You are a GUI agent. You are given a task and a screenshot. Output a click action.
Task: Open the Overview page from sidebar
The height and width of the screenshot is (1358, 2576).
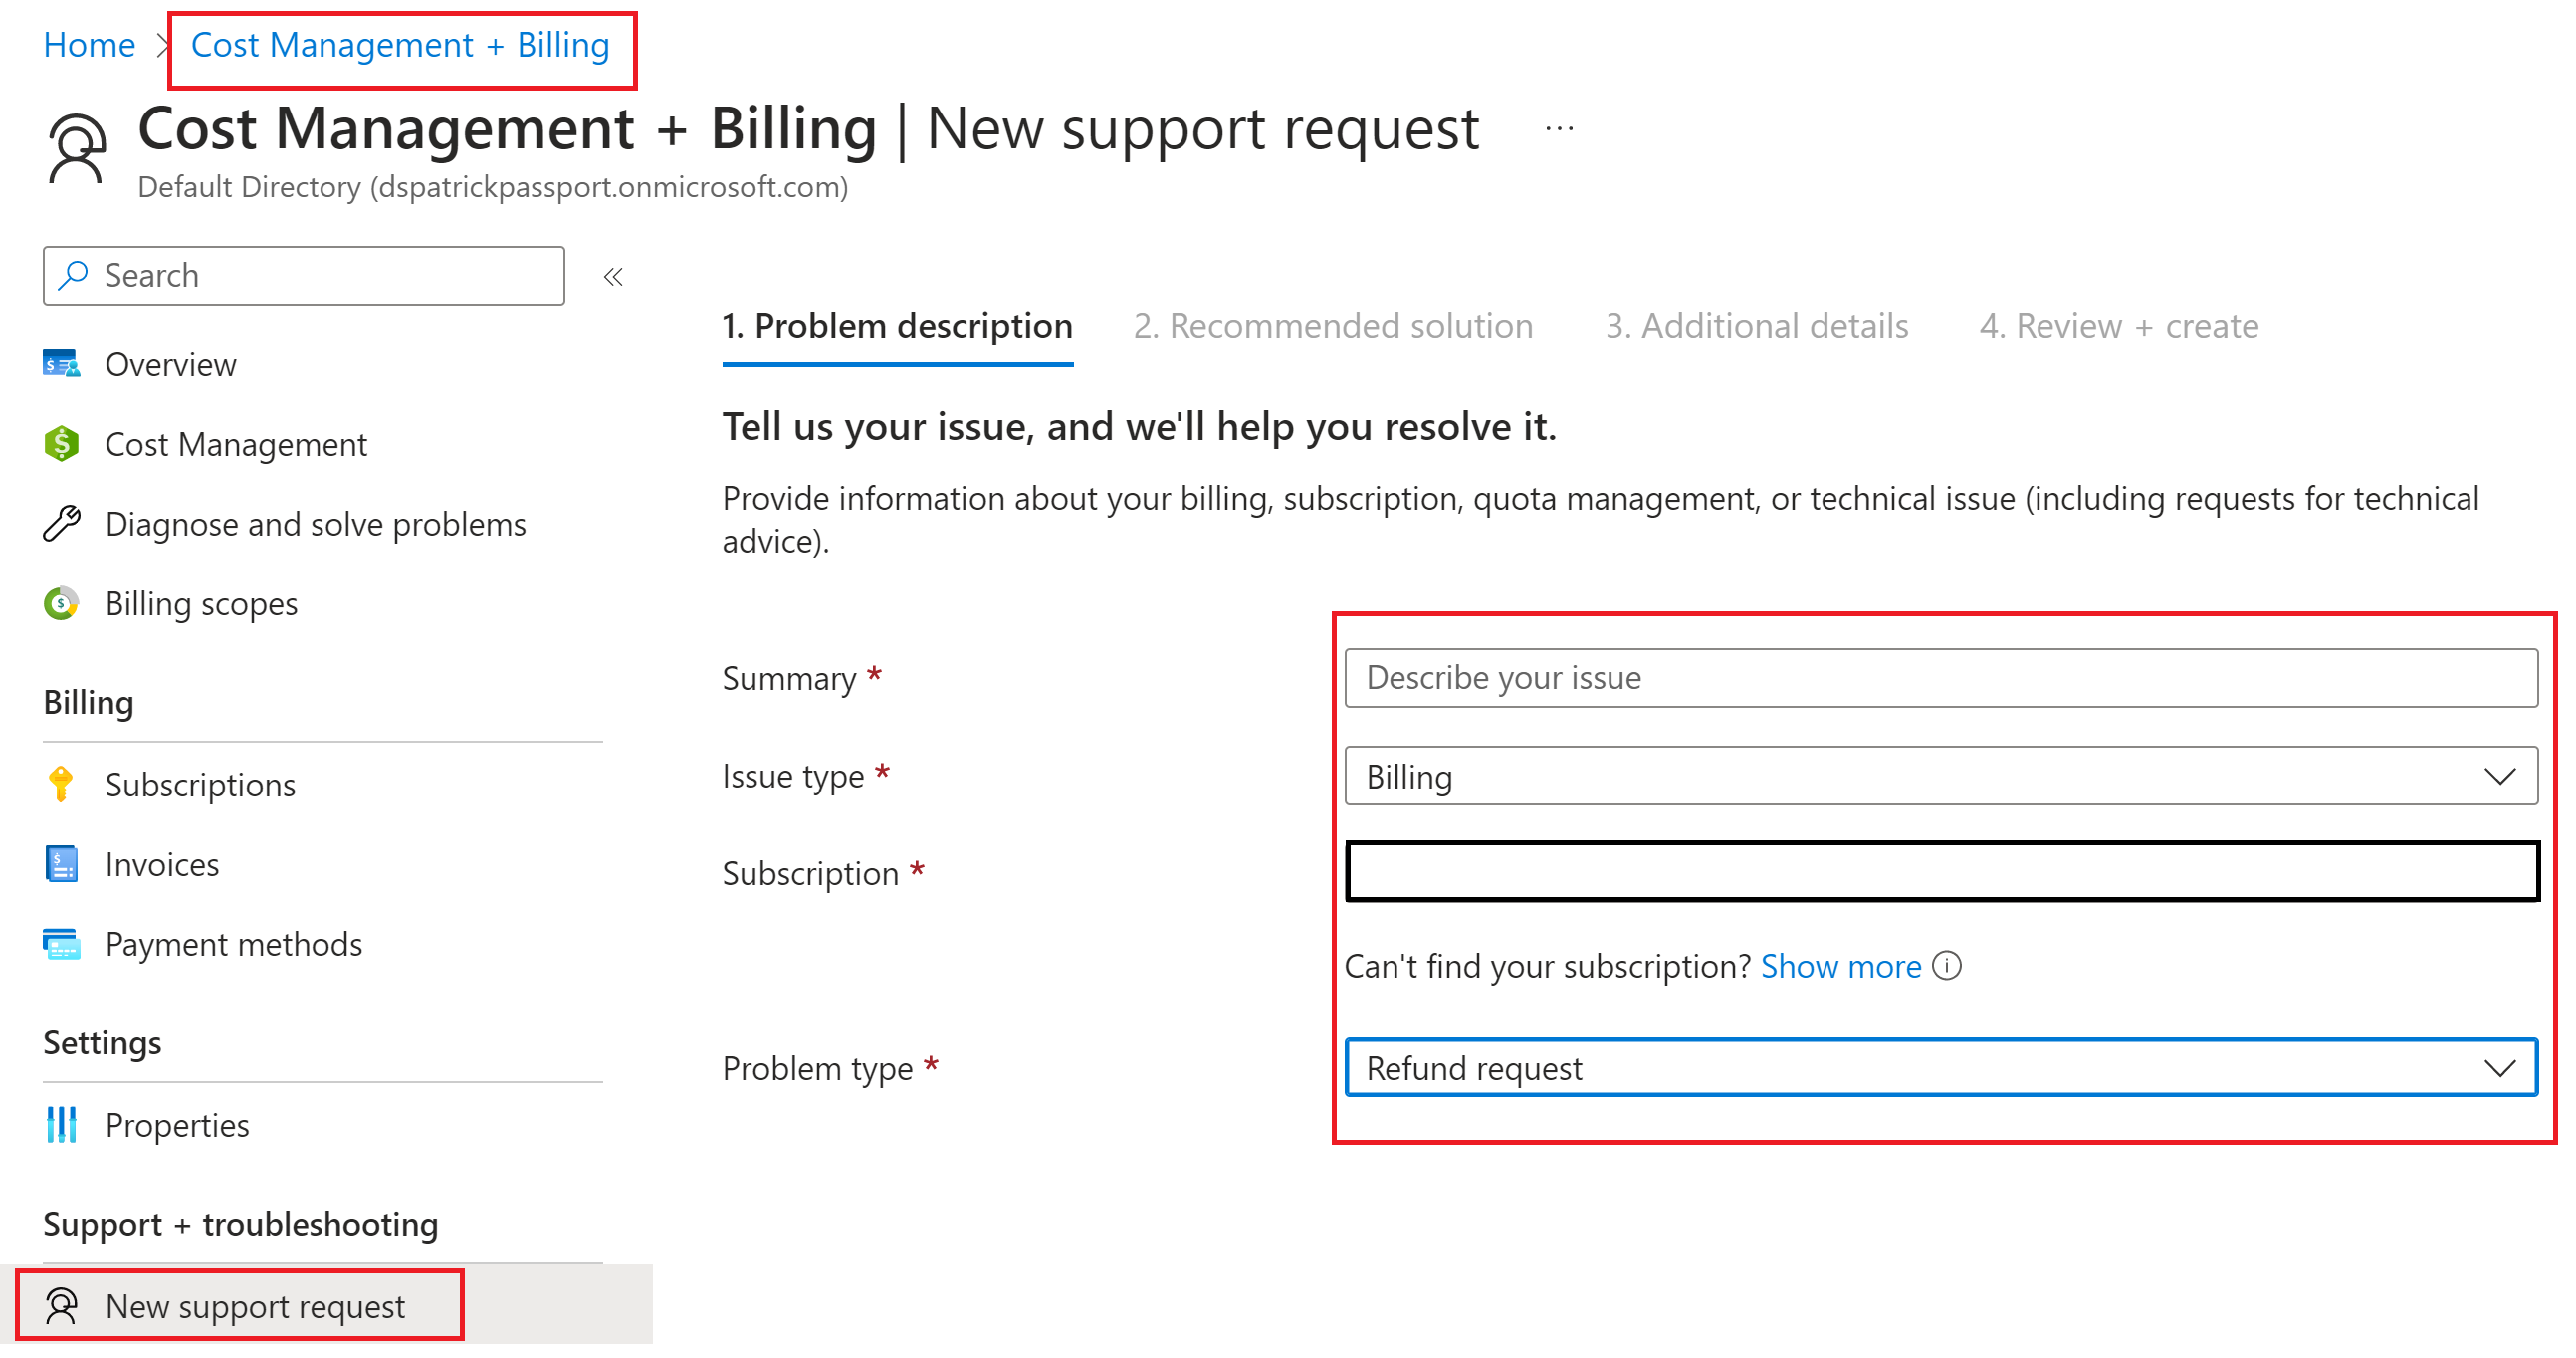[170, 364]
